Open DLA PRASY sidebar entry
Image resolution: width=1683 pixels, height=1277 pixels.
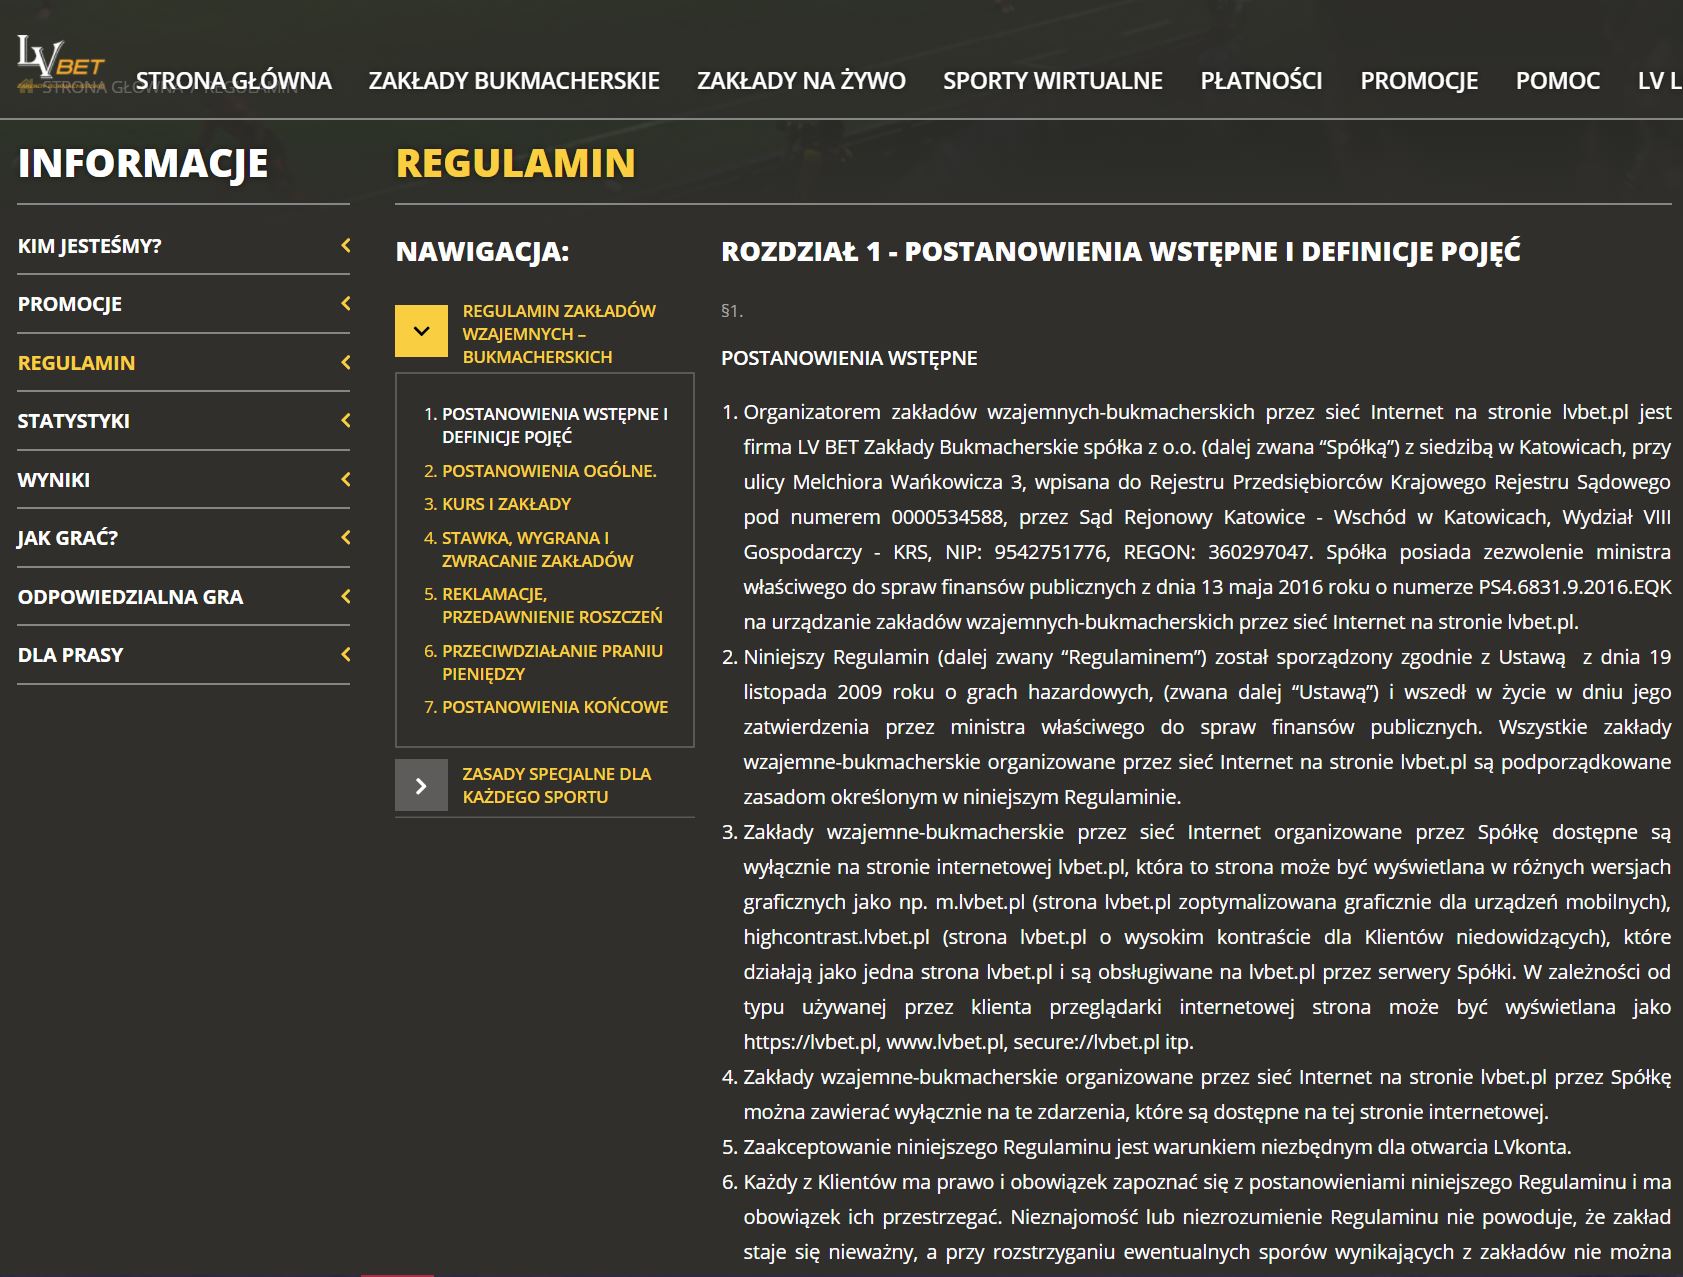70,655
